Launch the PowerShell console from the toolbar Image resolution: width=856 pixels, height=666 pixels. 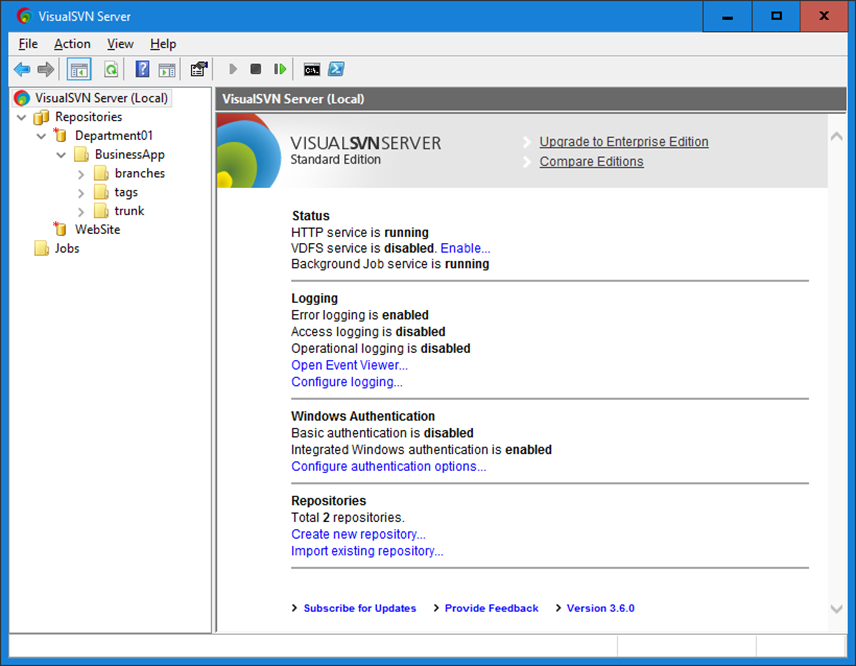(x=335, y=69)
